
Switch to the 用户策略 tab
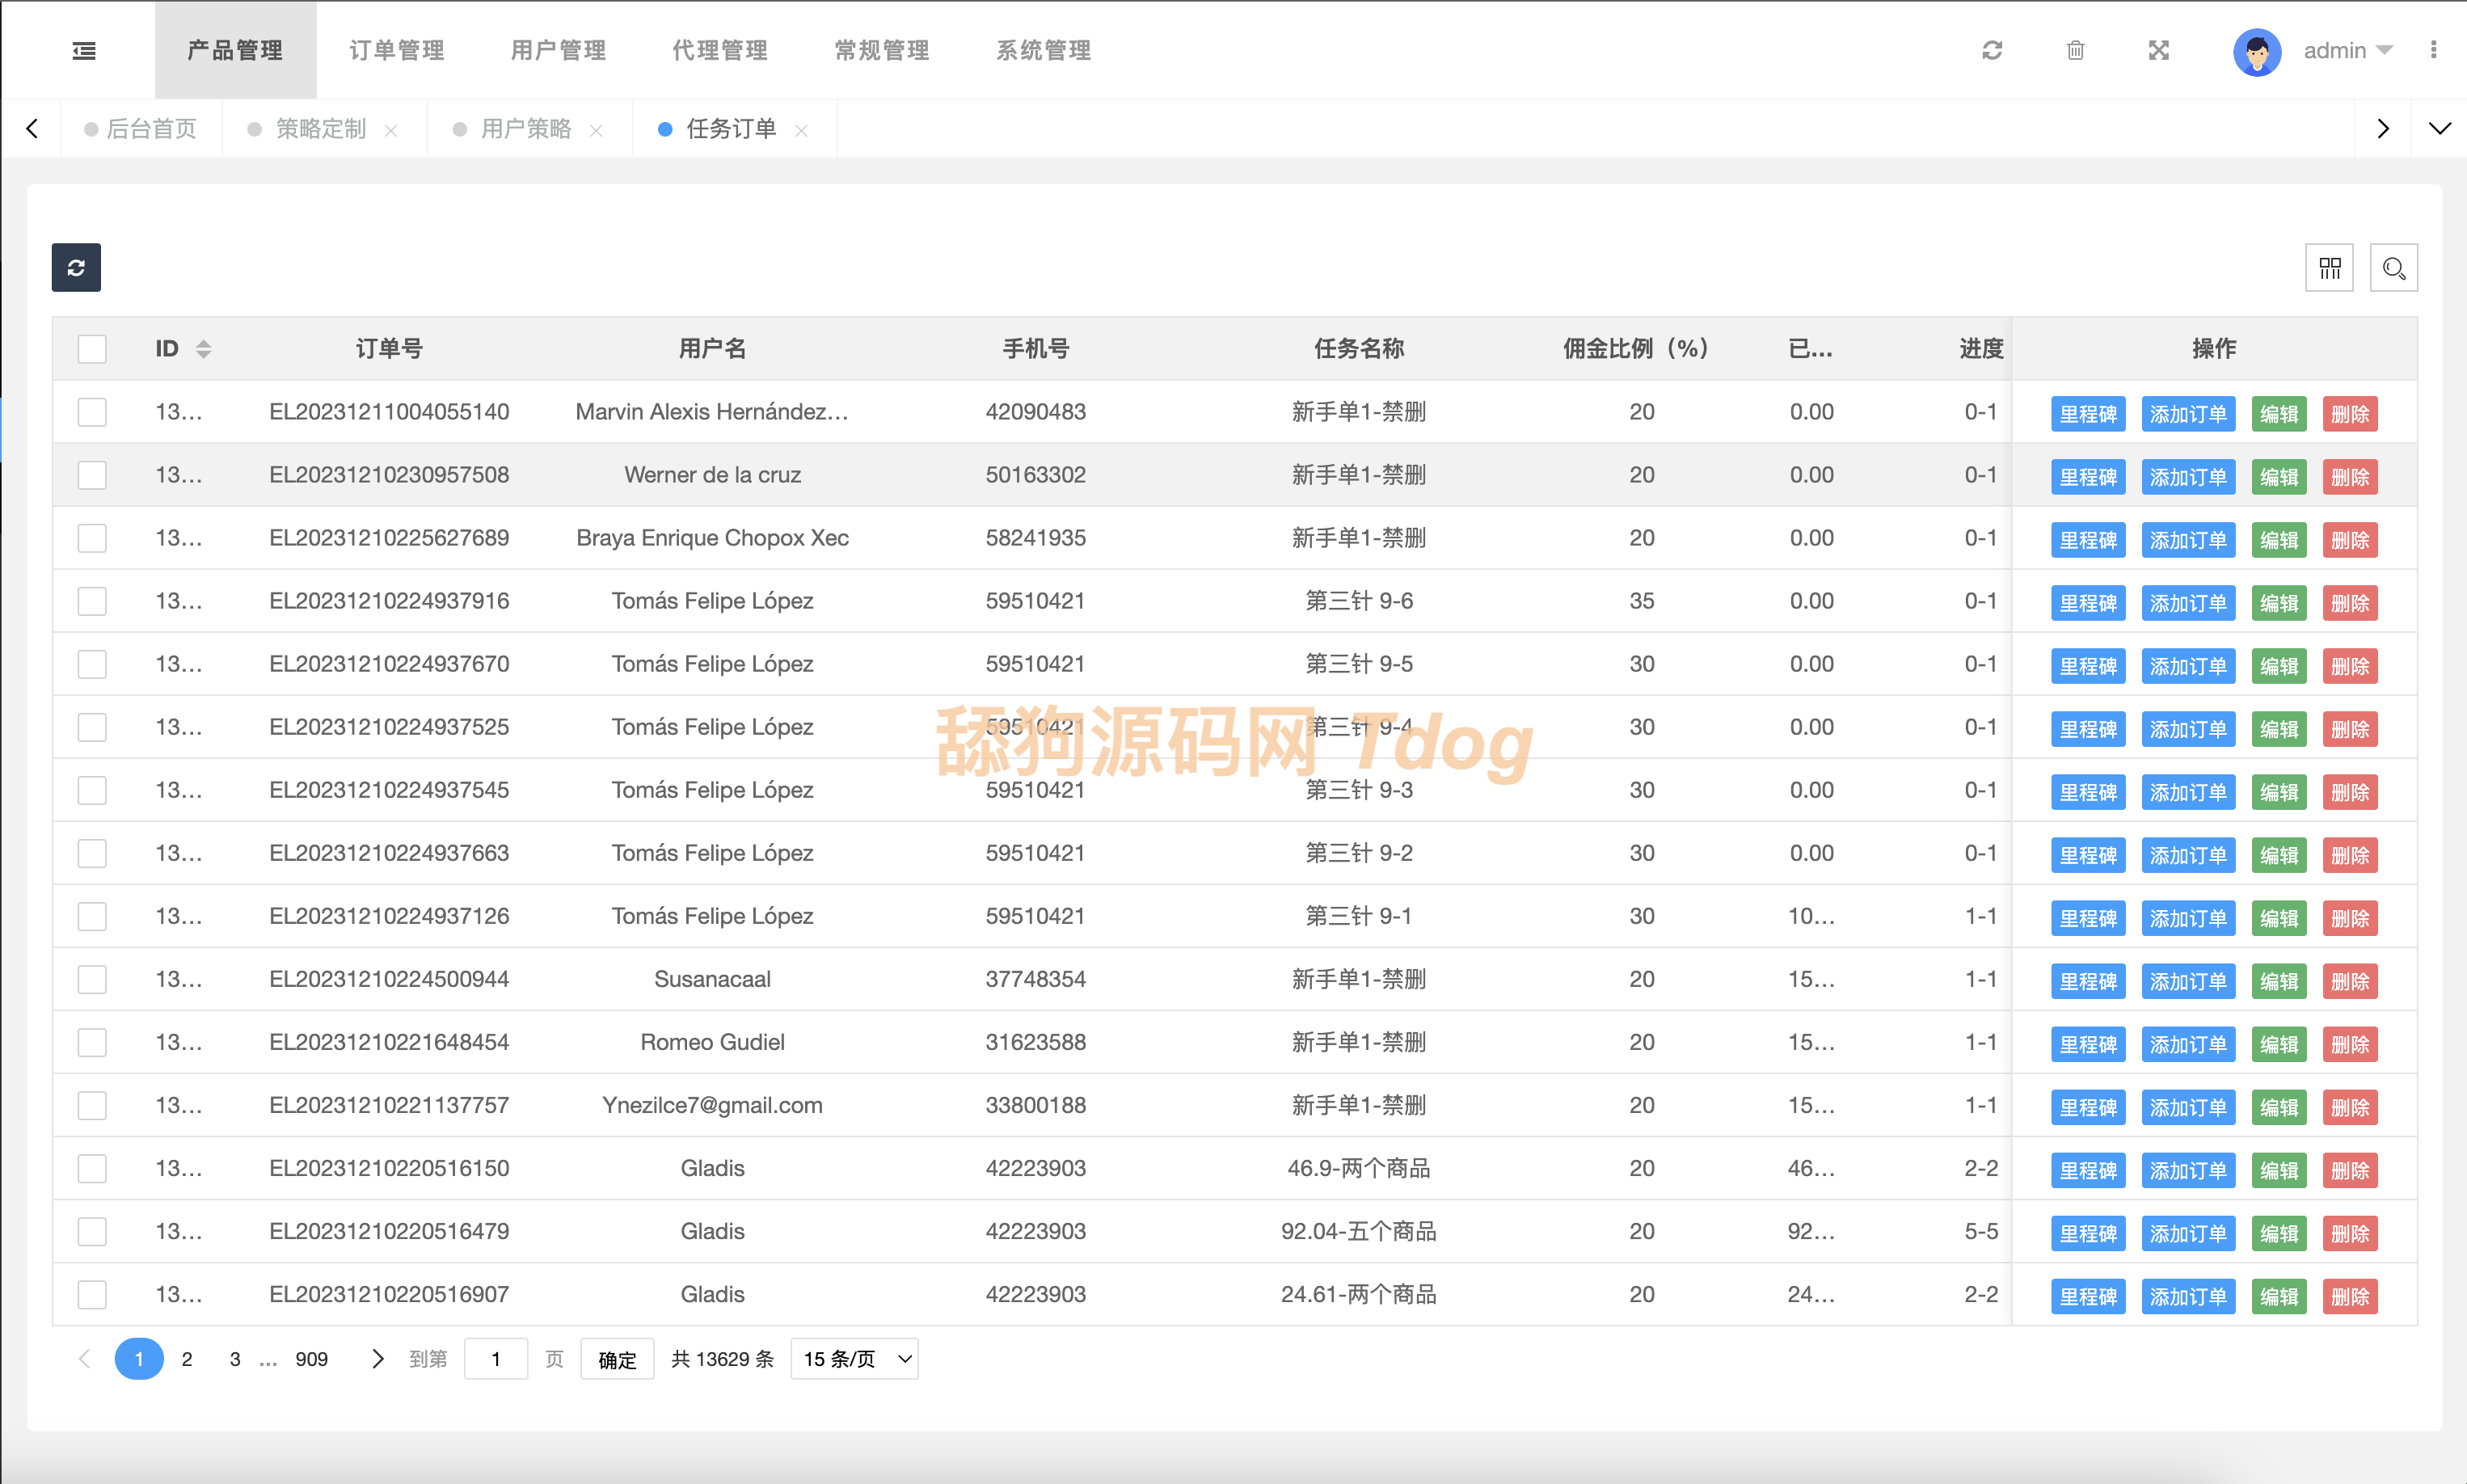525,129
